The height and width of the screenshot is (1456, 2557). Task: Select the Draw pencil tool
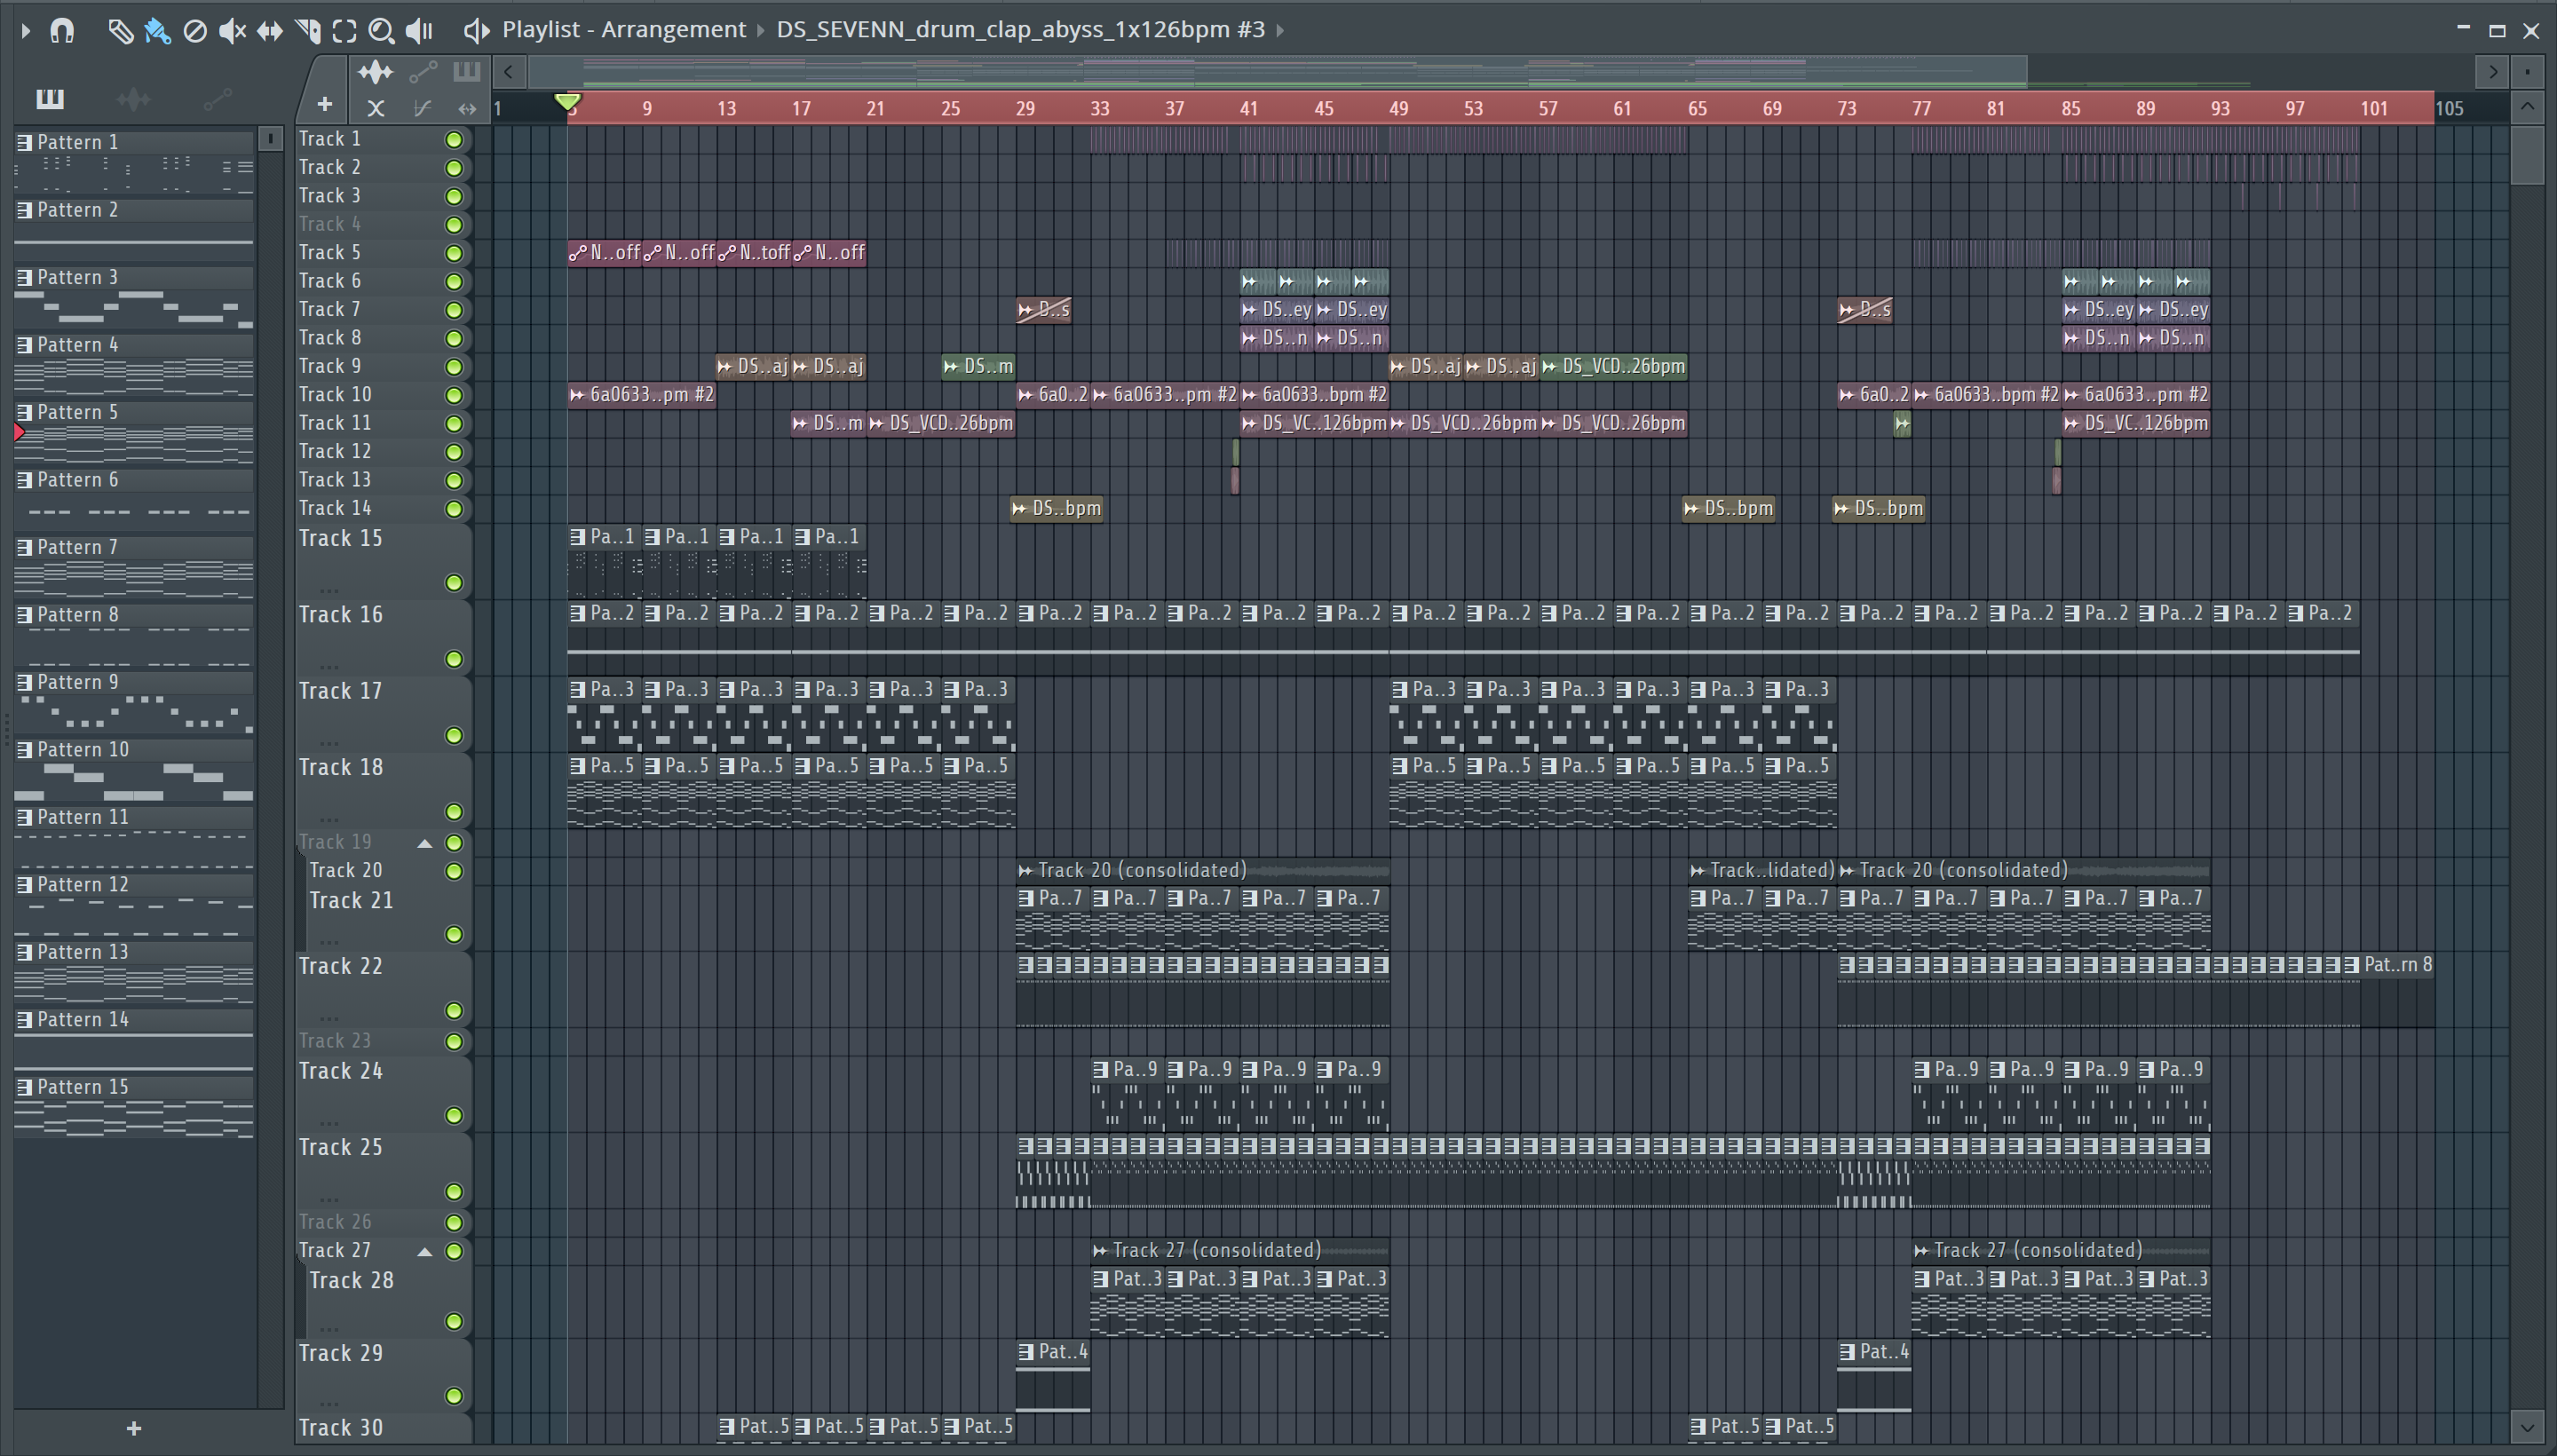[120, 31]
